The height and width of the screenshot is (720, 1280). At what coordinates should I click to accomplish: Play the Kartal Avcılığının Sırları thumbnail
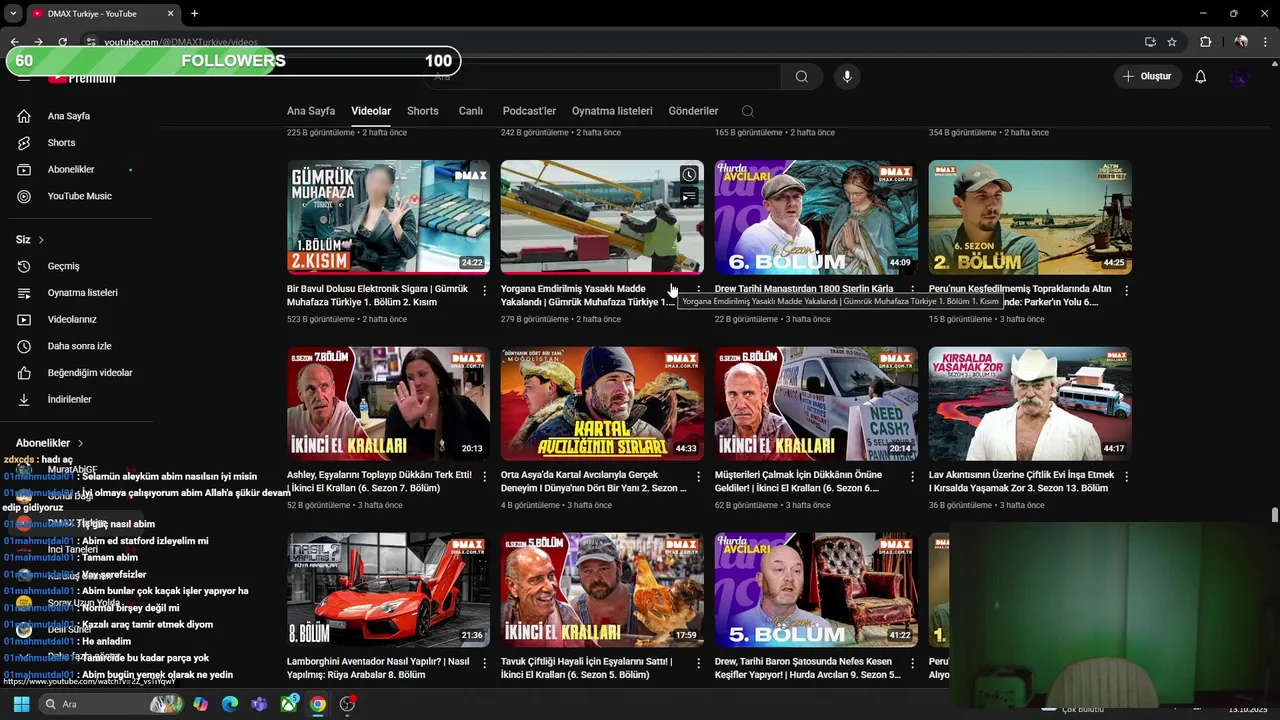tap(602, 404)
